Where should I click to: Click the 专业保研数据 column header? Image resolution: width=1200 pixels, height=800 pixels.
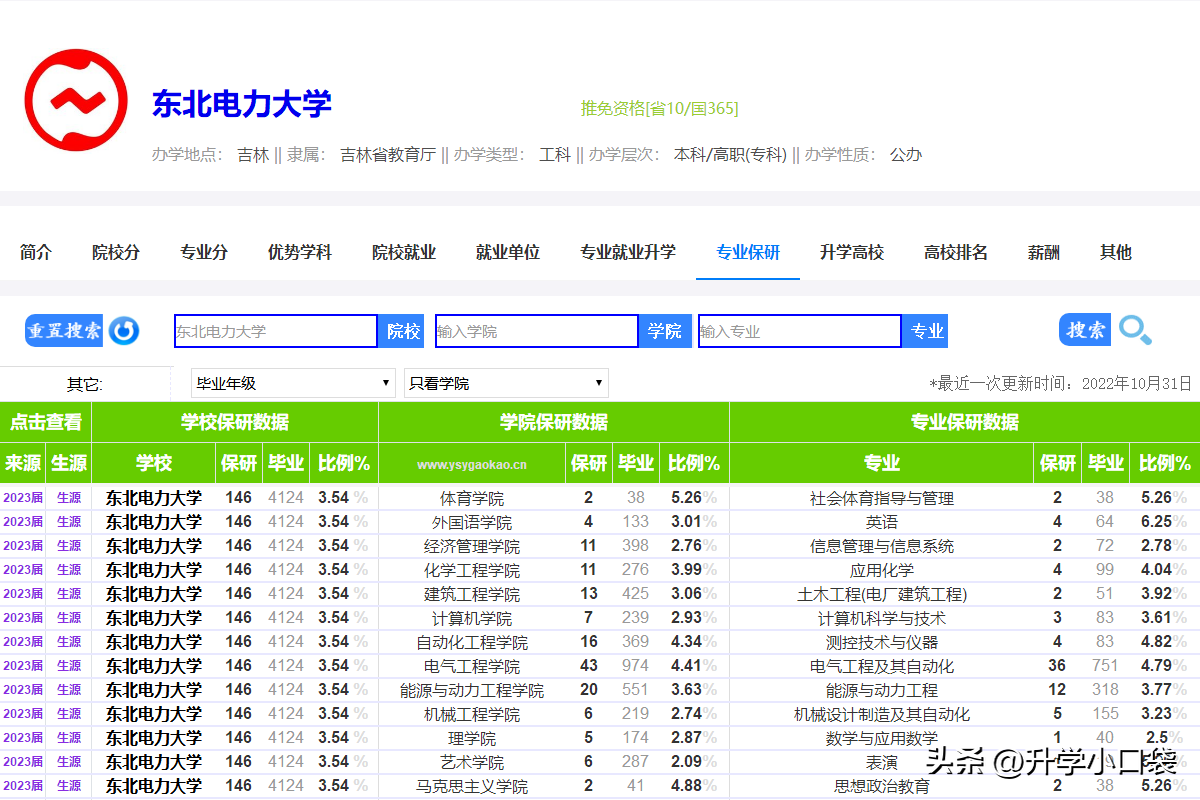pos(965,422)
